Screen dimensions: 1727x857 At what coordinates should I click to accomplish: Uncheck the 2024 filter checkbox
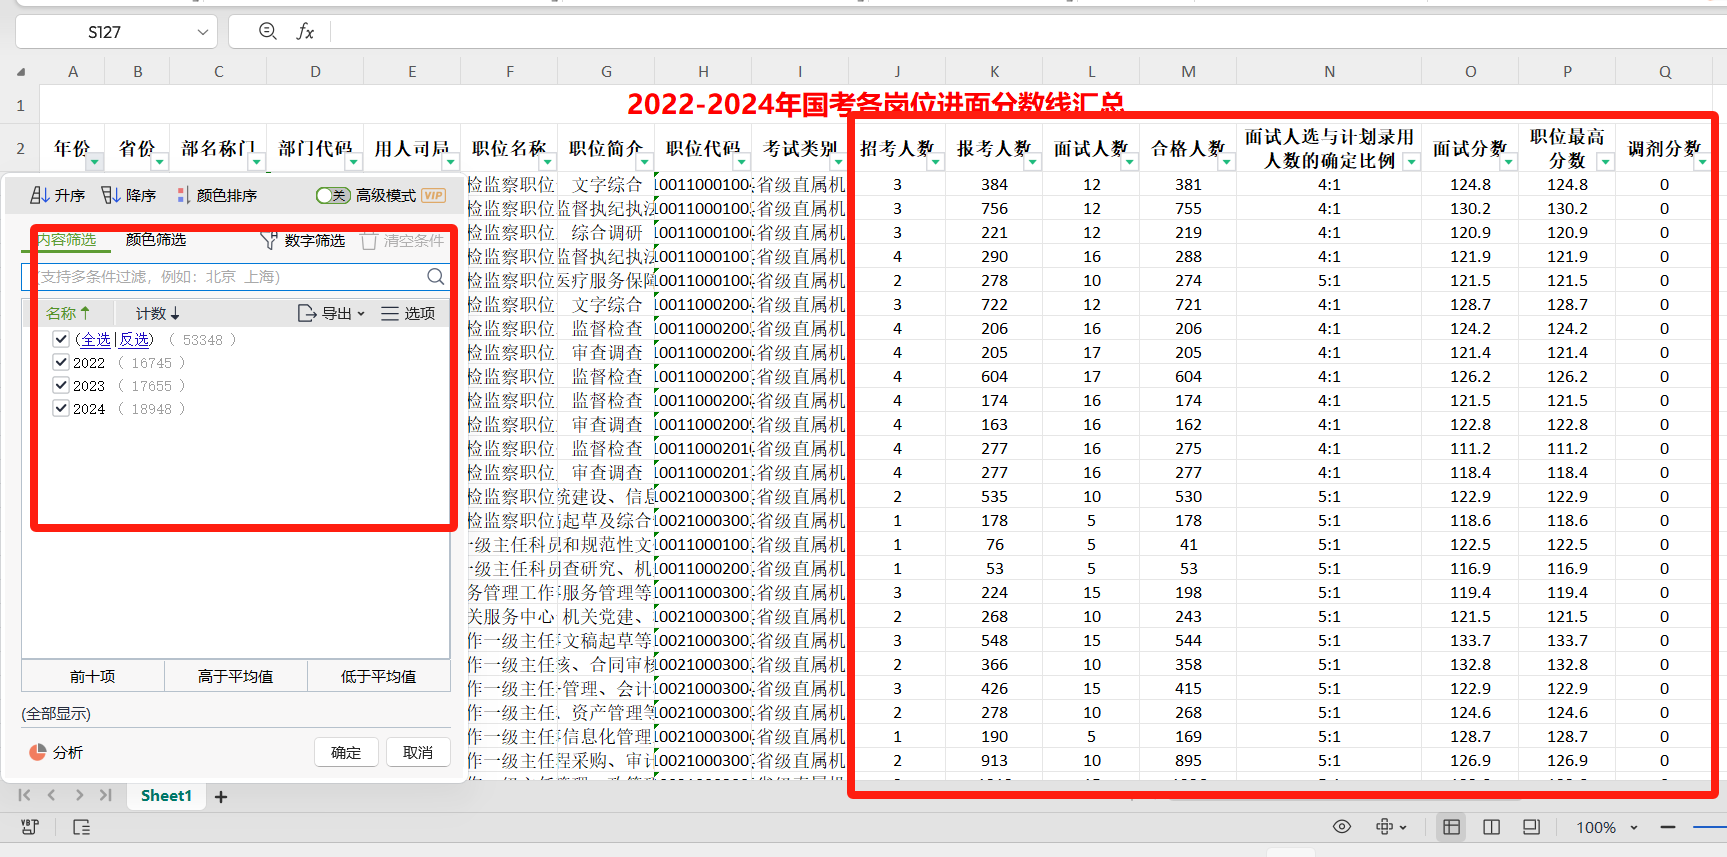click(61, 409)
